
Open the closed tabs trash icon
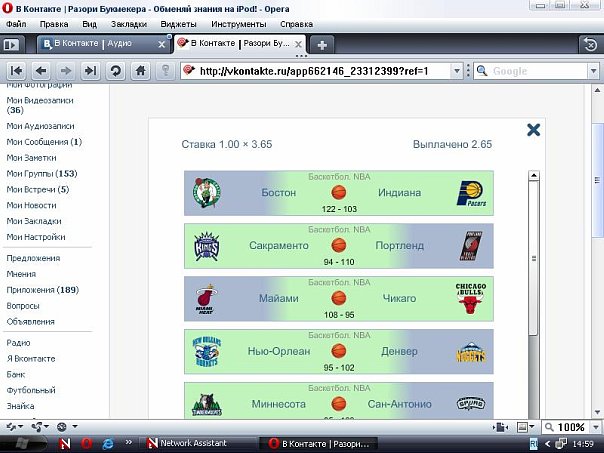(590, 44)
